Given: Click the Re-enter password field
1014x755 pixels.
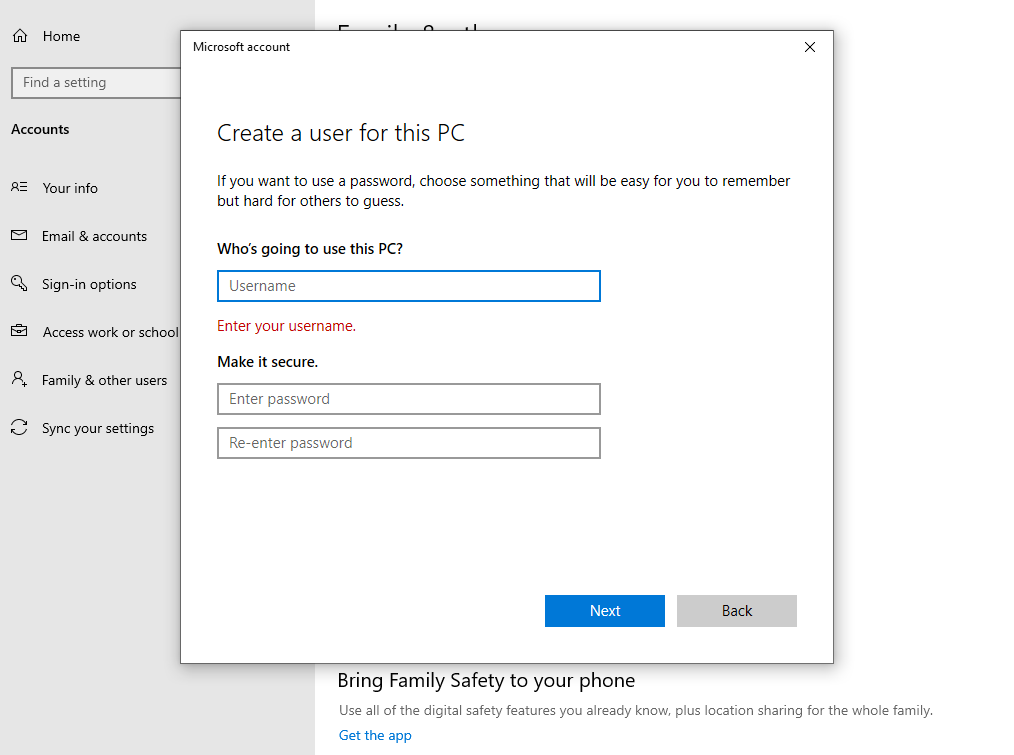Looking at the screenshot, I should [409, 443].
